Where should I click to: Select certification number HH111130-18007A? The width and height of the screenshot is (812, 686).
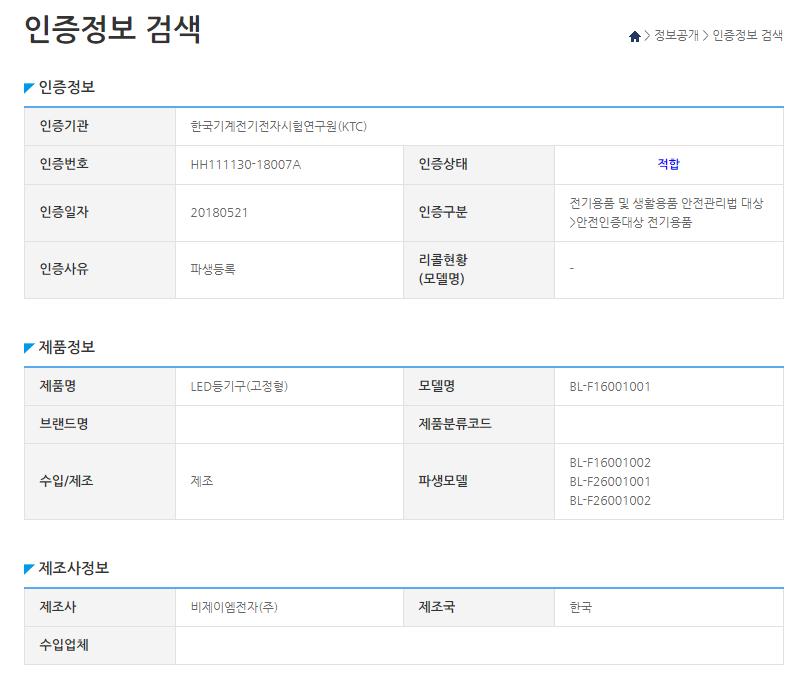(x=245, y=165)
